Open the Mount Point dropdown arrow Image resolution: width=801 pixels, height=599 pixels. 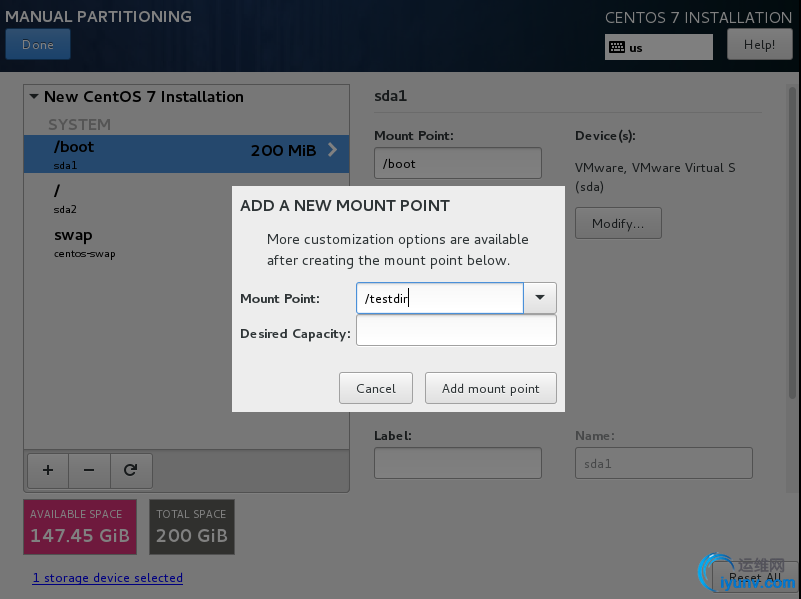click(x=540, y=298)
